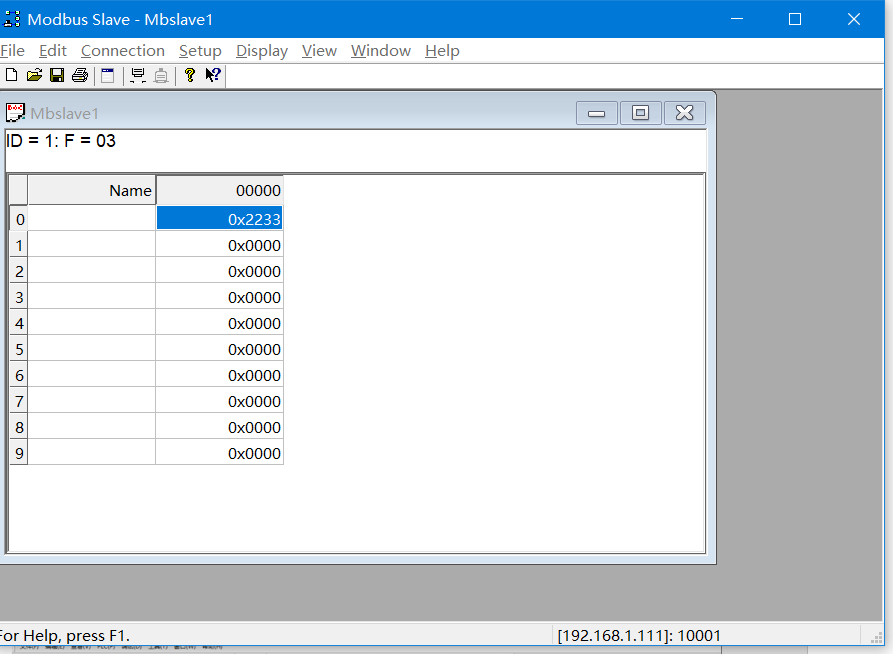Click the Save floppy disk toolbar icon
The width and height of the screenshot is (893, 654).
pyautogui.click(x=57, y=75)
